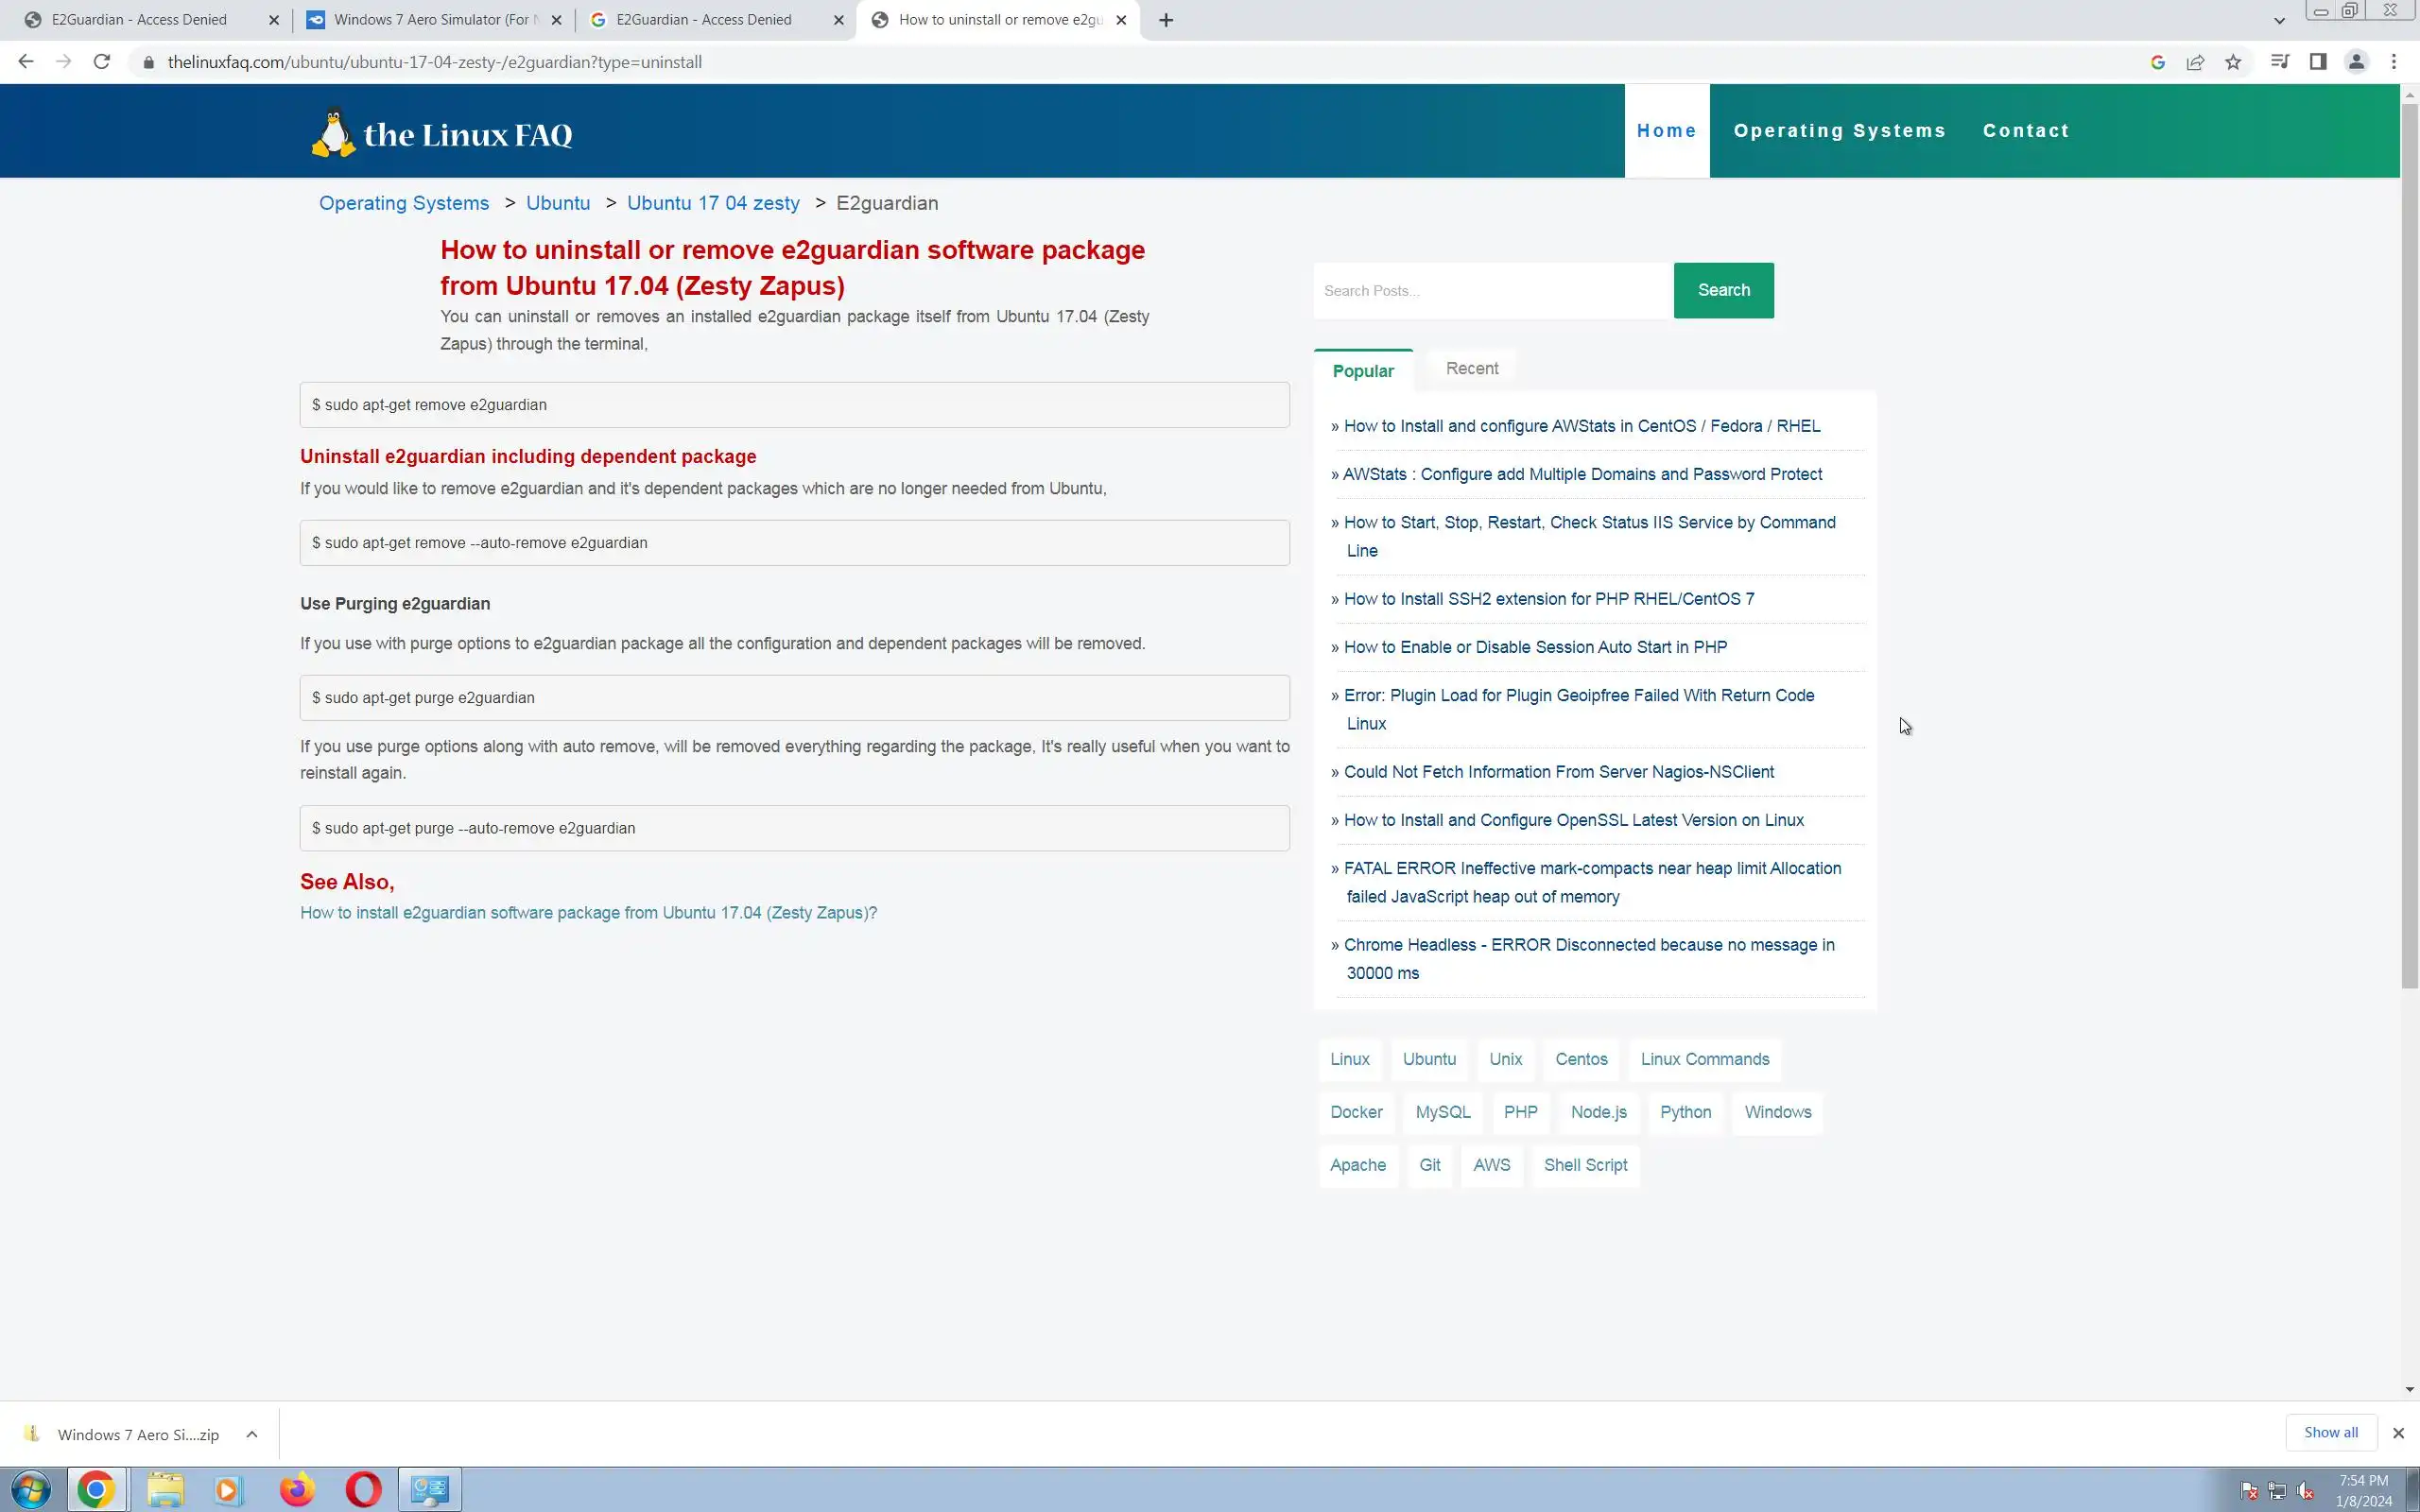Open Operating Systems nav menu item

(1839, 131)
